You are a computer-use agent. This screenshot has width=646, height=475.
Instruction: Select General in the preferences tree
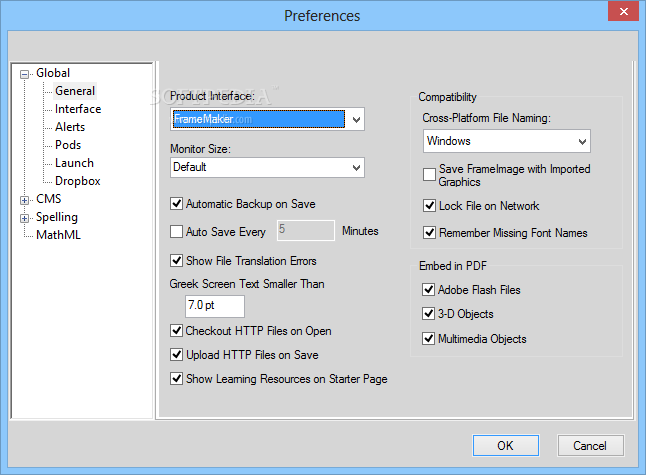75,91
